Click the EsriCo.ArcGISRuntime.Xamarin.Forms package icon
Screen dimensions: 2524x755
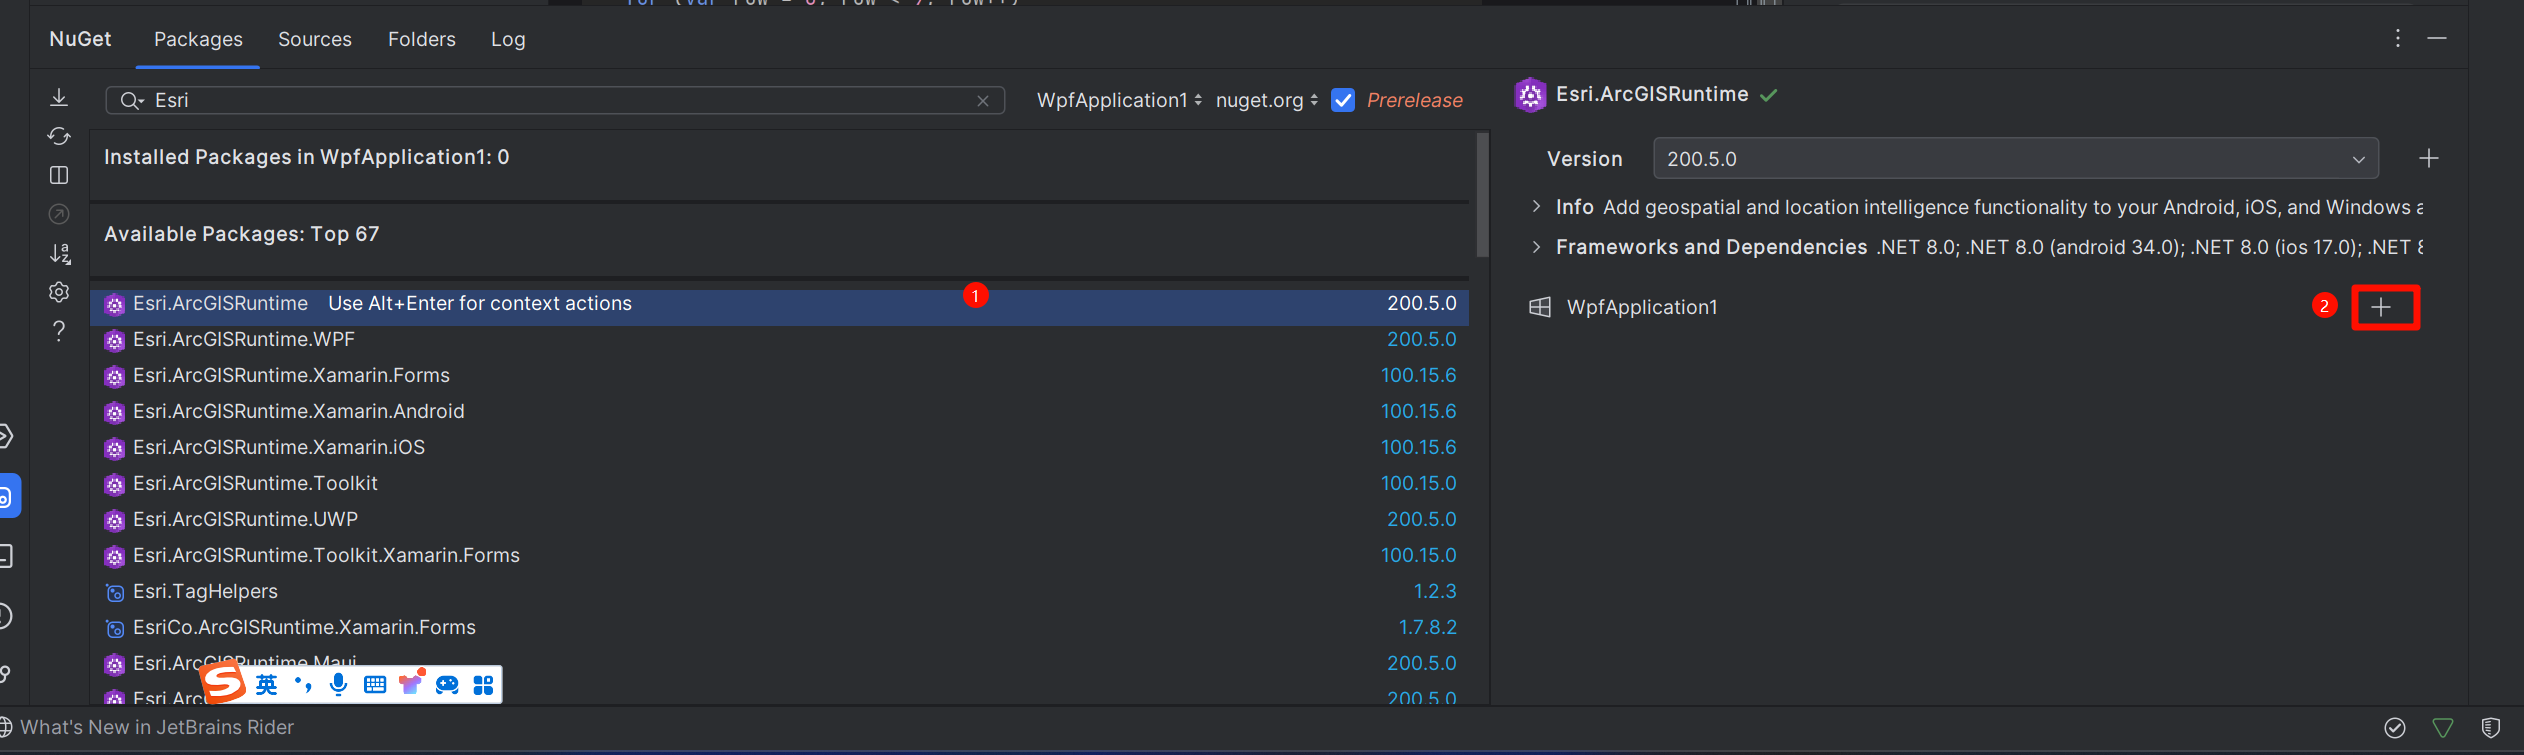[x=115, y=629]
